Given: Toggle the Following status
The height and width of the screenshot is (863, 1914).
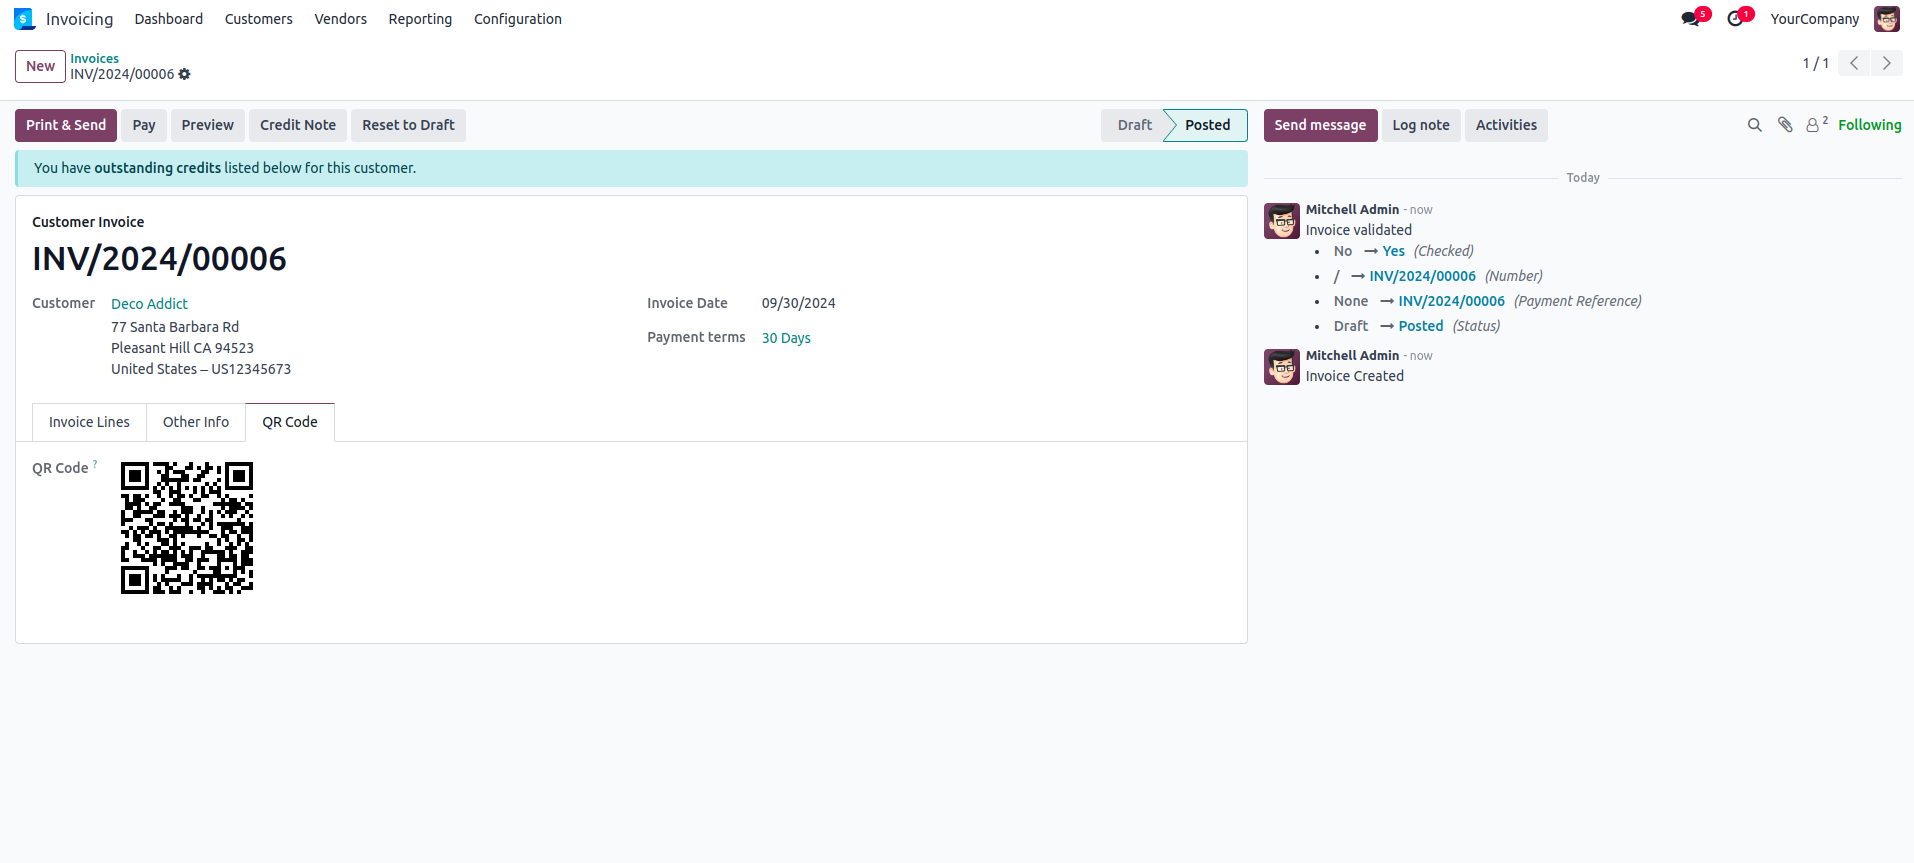Looking at the screenshot, I should [1870, 125].
